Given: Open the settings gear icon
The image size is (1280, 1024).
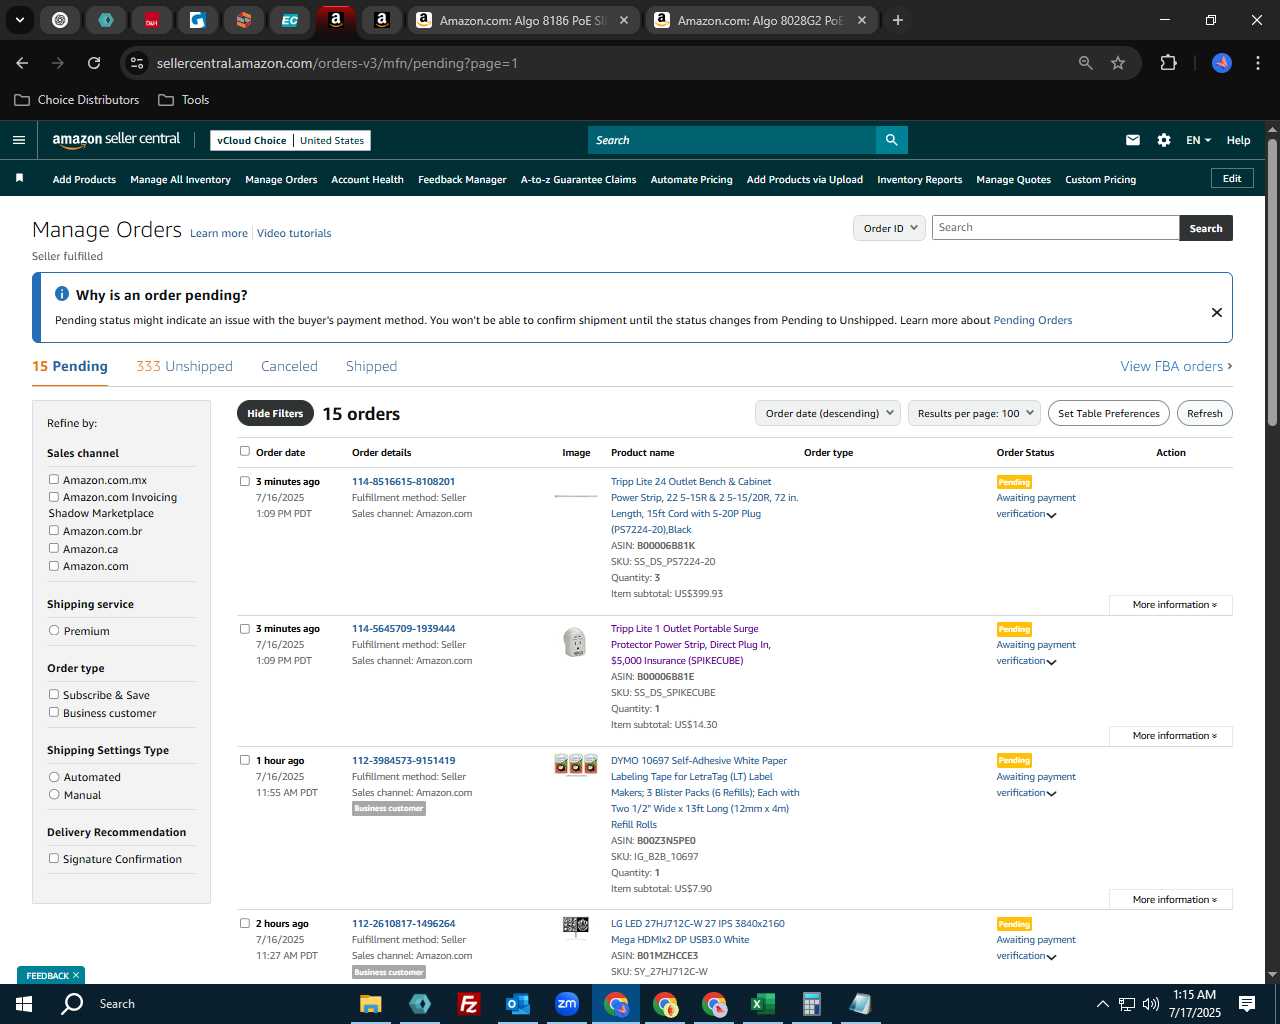Looking at the screenshot, I should 1163,140.
